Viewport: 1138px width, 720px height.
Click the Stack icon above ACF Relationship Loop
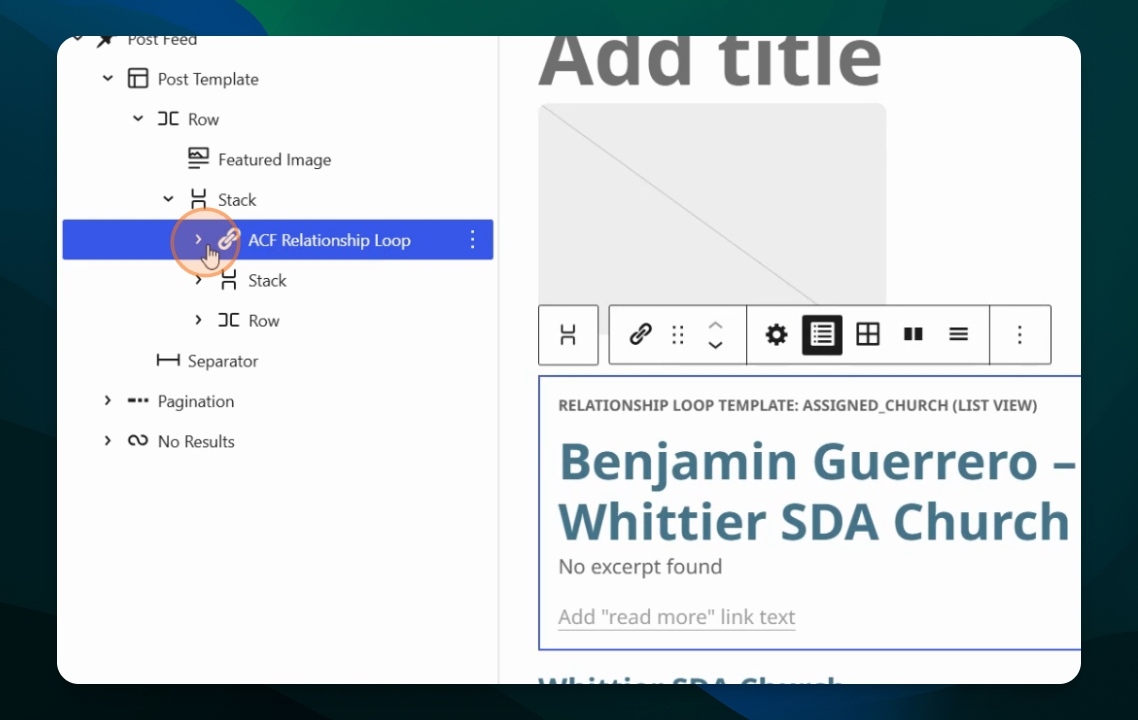pos(198,199)
